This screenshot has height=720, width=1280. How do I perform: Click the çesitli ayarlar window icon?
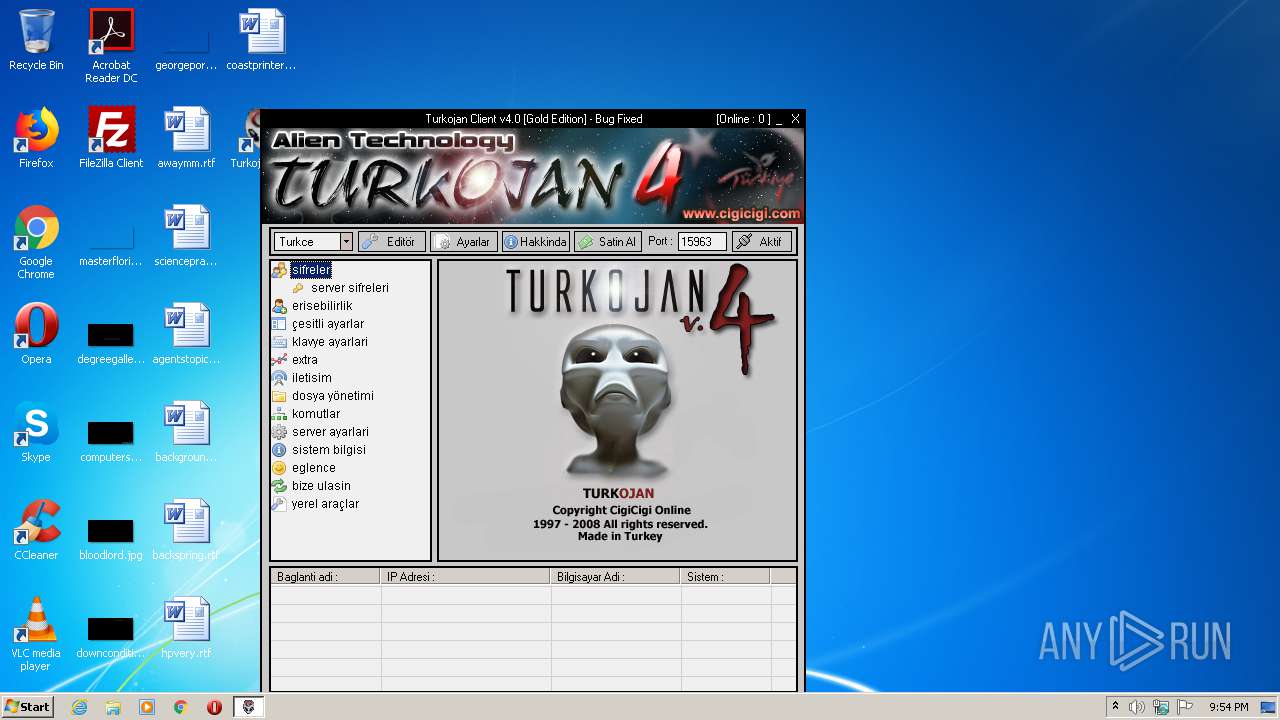pyautogui.click(x=279, y=324)
